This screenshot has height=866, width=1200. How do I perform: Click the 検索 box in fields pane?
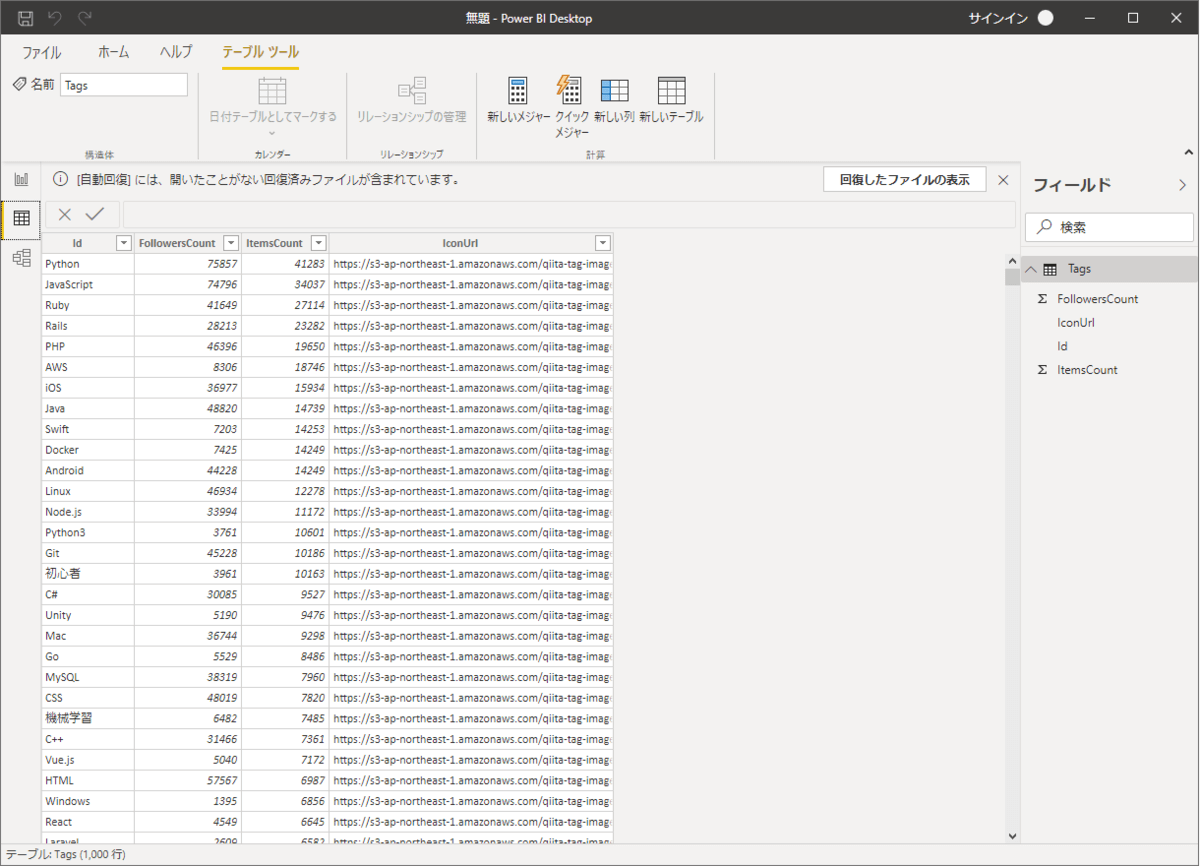(x=1110, y=227)
